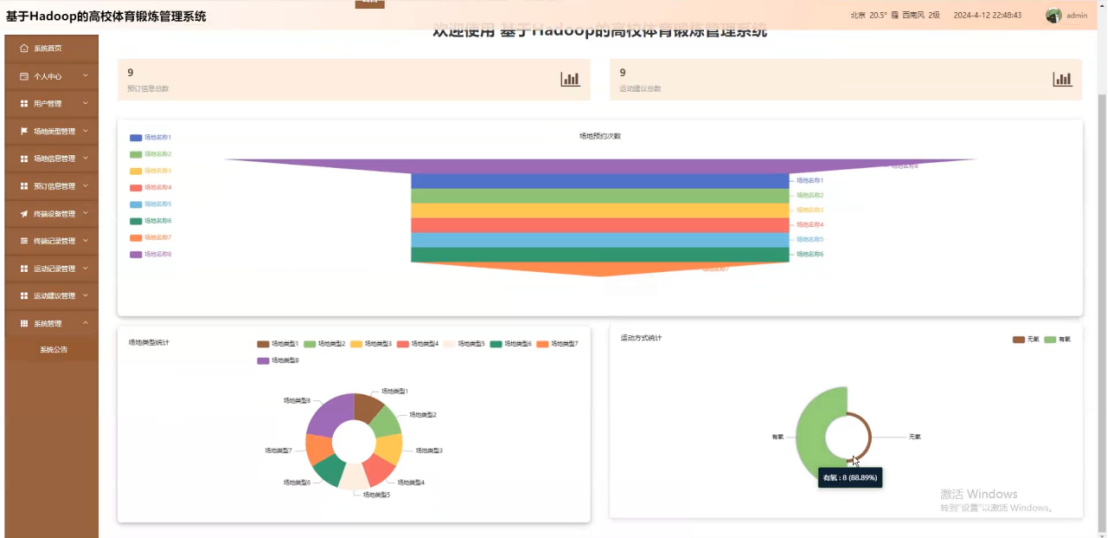
Task: Click the red 场地名称4 funnel segment
Action: click(600, 226)
